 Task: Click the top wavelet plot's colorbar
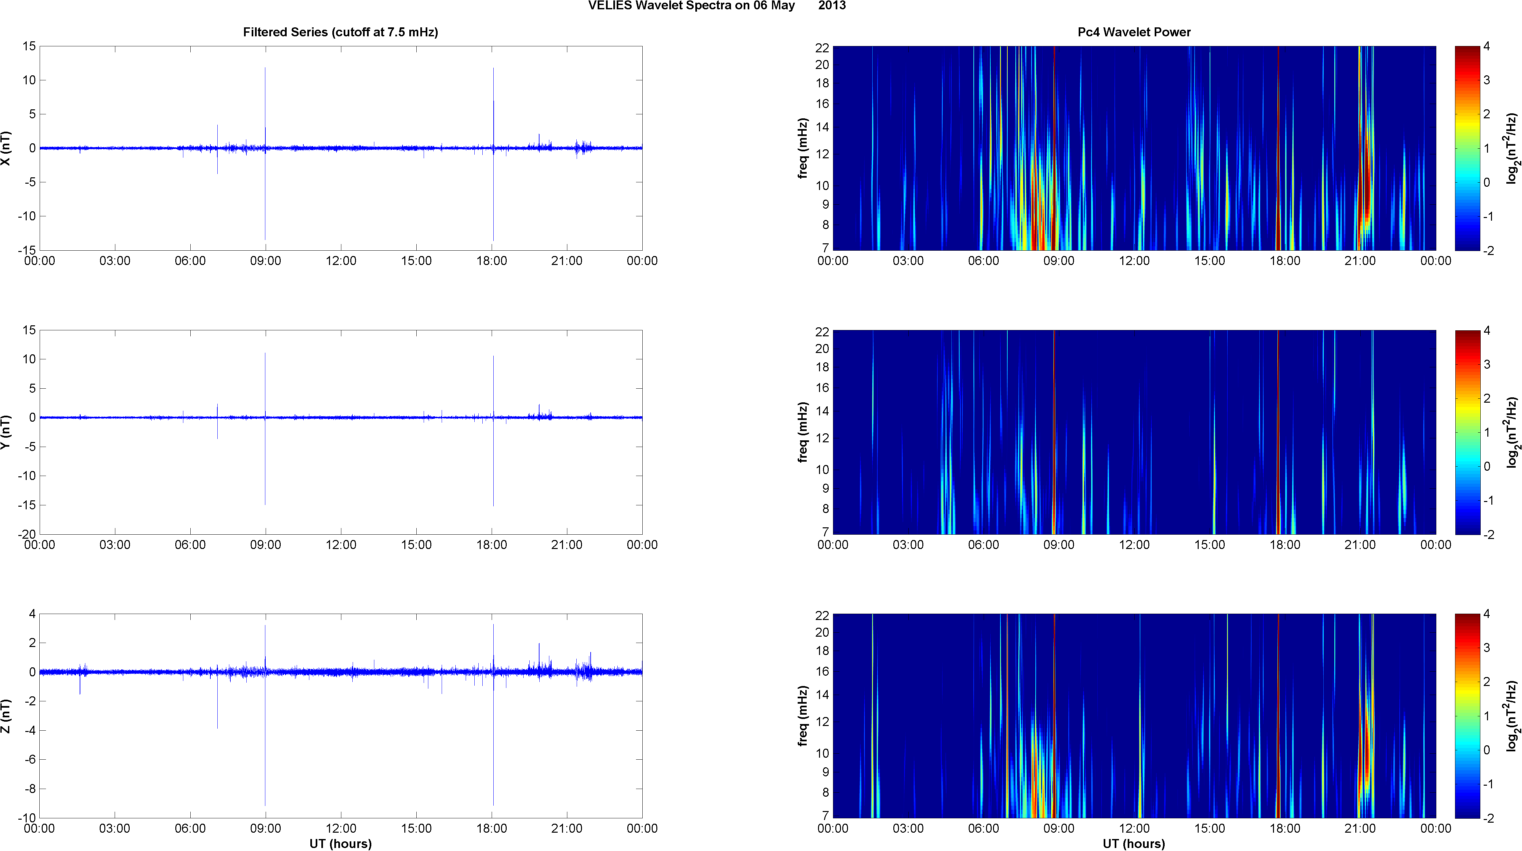pos(1466,148)
